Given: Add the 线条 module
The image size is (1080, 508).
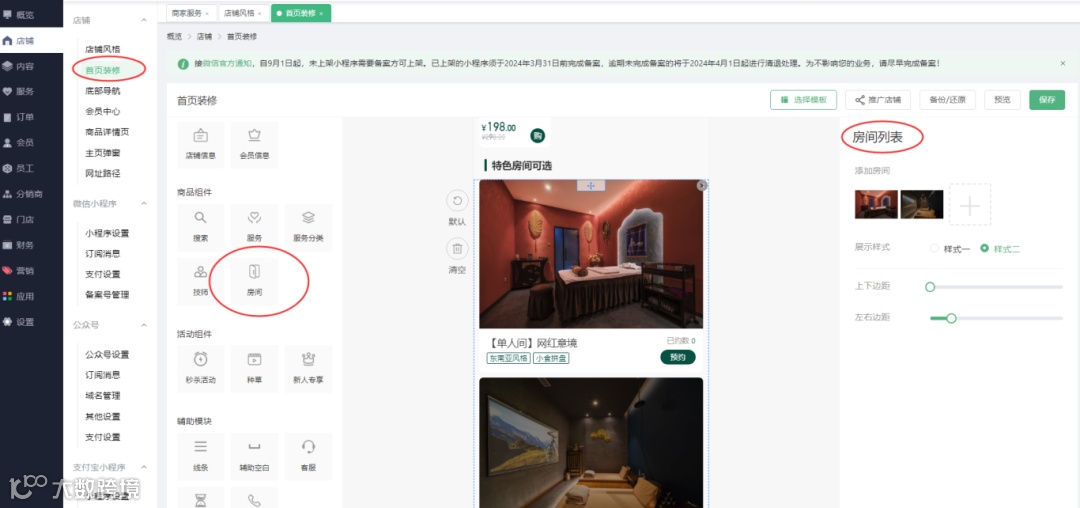Looking at the screenshot, I should pyautogui.click(x=200, y=456).
